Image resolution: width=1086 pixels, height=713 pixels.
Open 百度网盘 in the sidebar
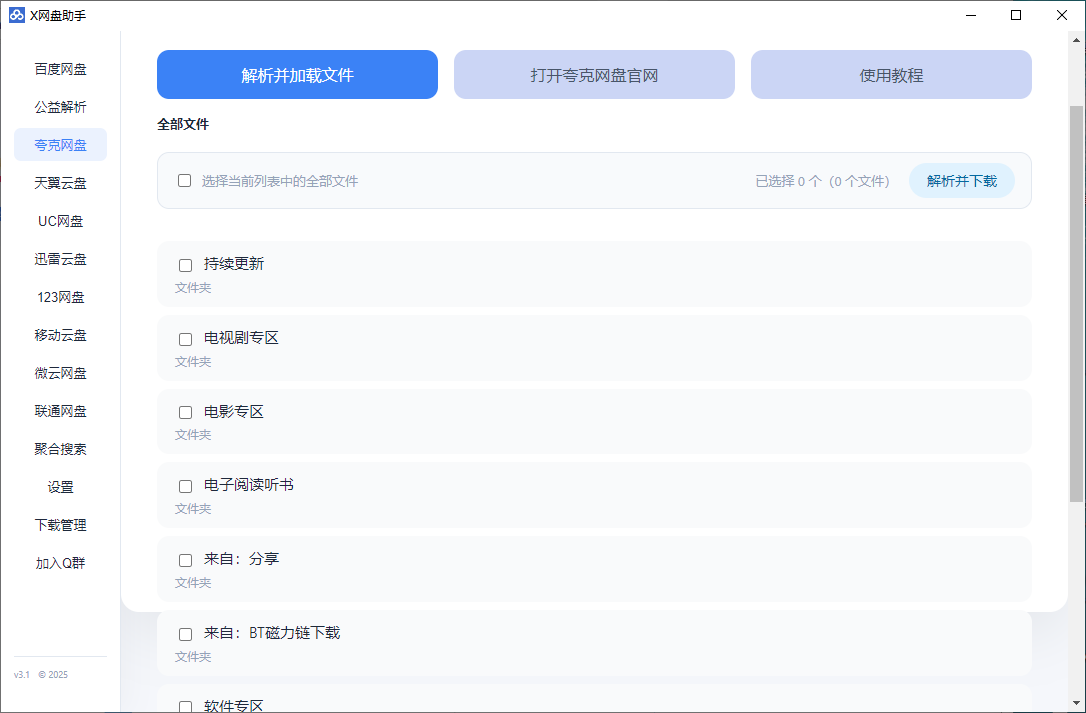(x=60, y=69)
